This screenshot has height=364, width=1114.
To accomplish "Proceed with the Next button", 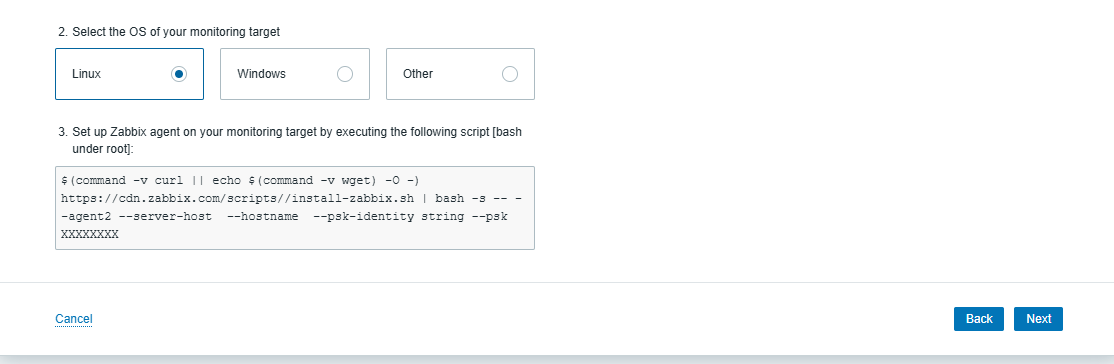I will (x=1039, y=319).
